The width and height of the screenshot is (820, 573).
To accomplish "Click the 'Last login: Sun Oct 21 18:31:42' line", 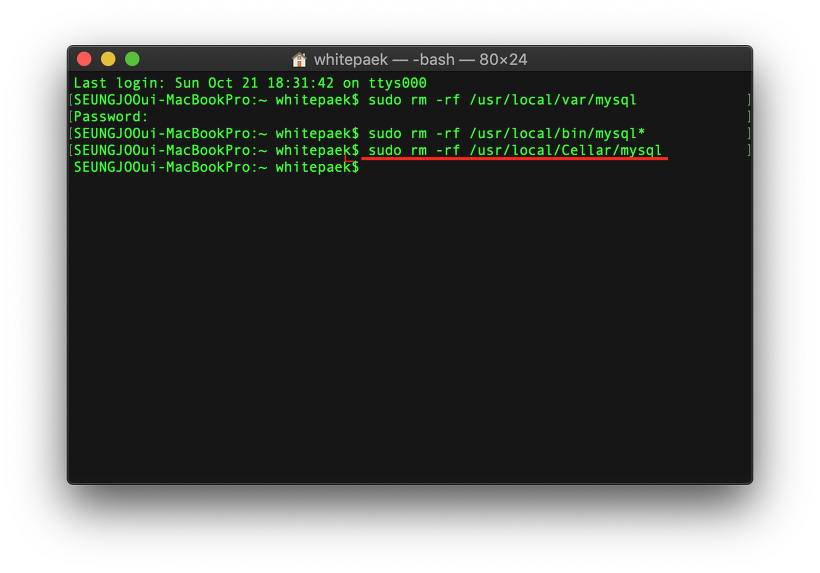I will click(250, 83).
